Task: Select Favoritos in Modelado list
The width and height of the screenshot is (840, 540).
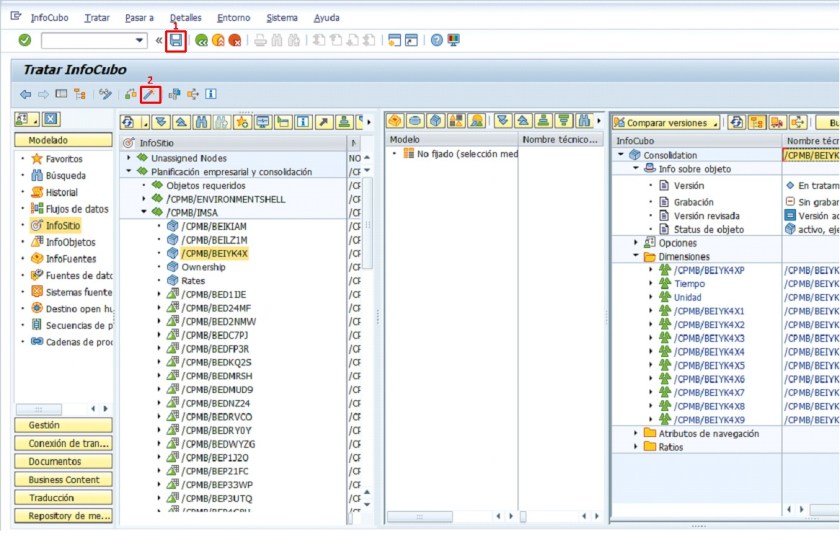Action: click(64, 159)
